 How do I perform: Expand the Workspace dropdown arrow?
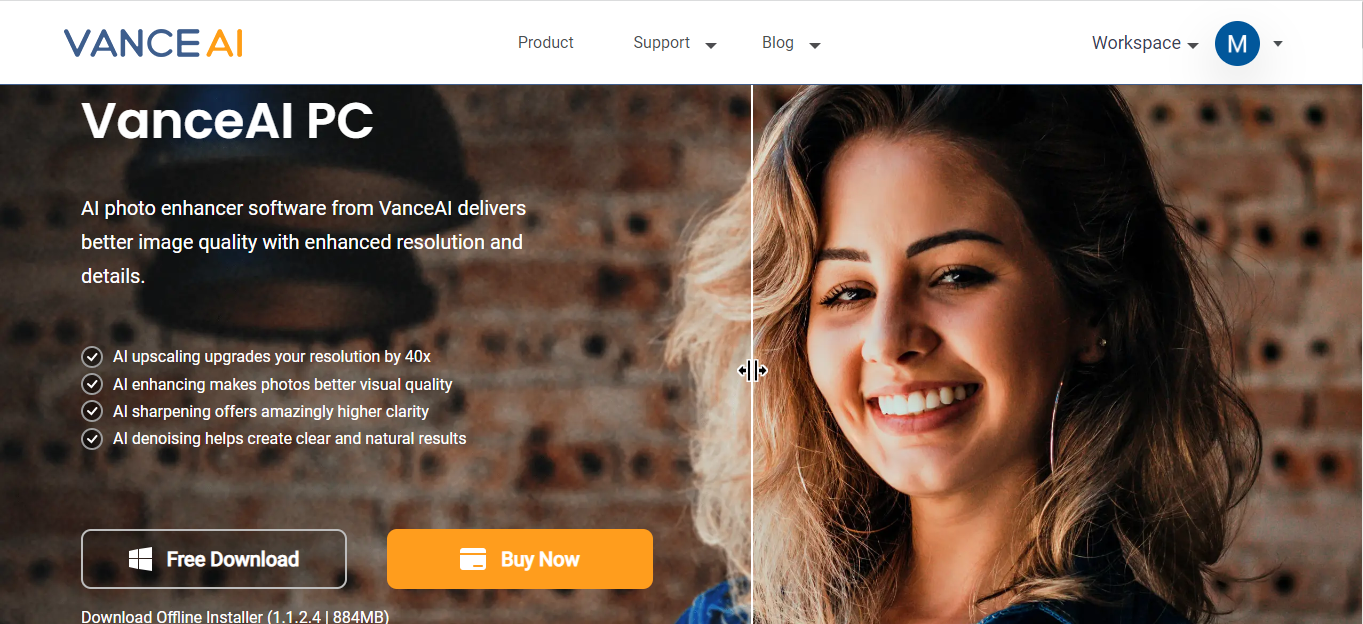coord(1192,45)
